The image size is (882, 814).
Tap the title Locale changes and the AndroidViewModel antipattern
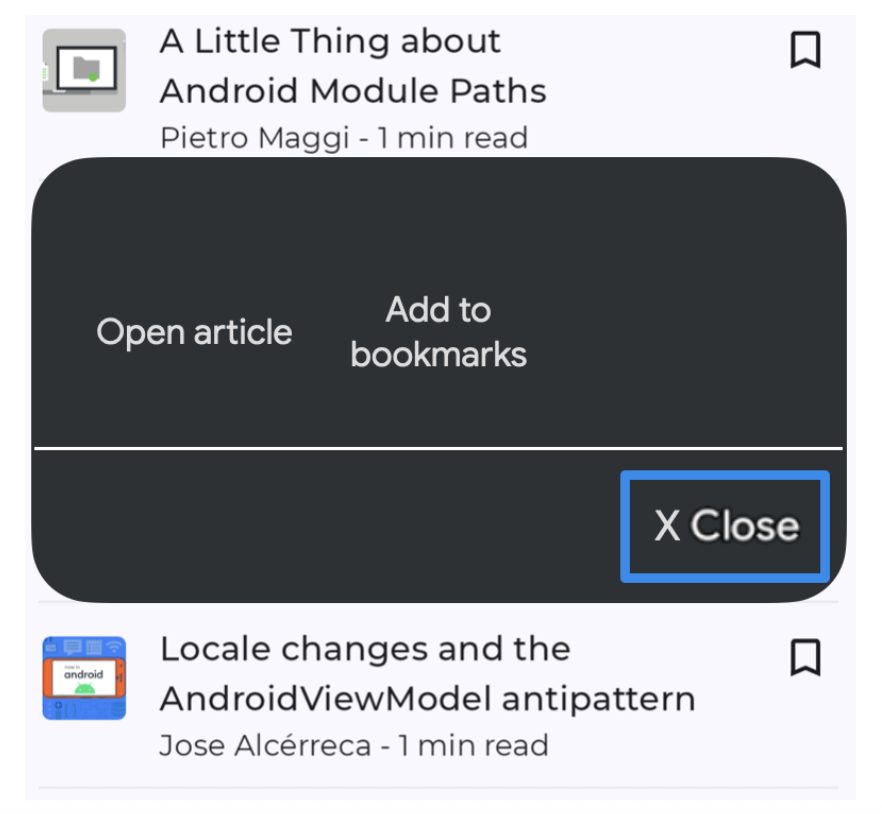(x=428, y=673)
